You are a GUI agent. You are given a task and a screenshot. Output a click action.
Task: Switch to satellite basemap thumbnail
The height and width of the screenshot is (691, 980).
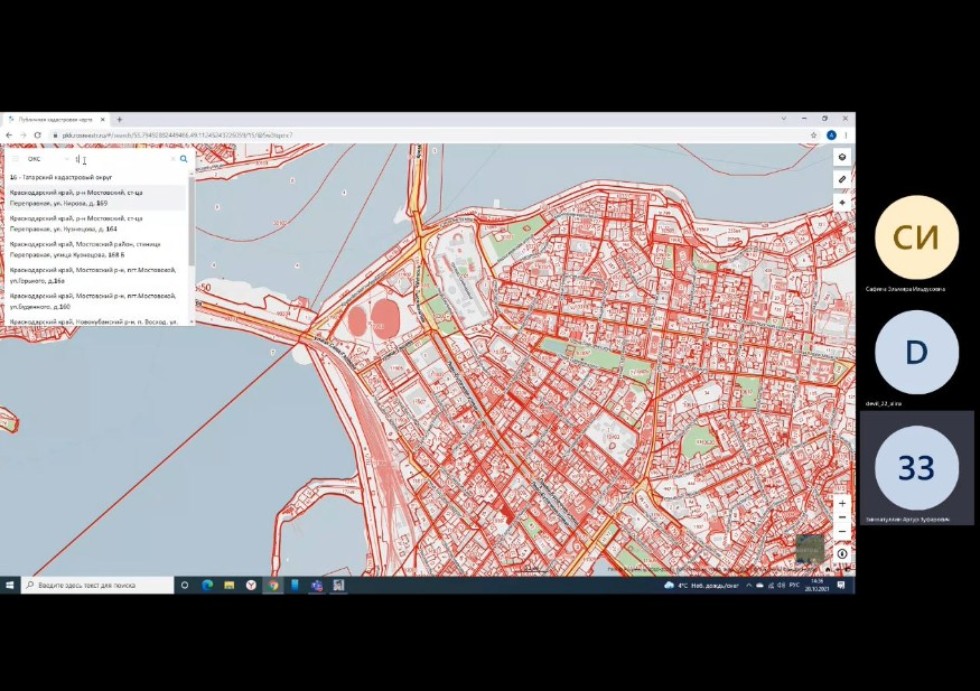(x=809, y=548)
